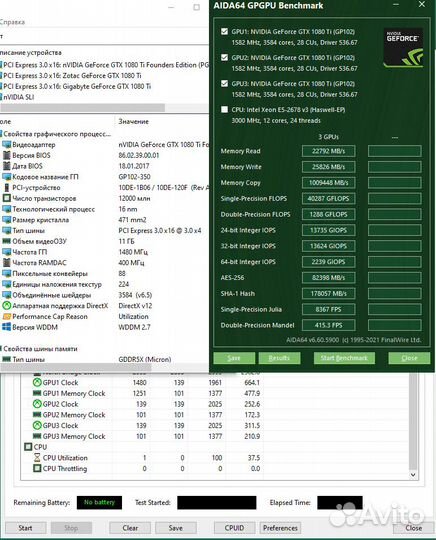Screen dimensions: 436x540
Task: Open the Справка menu
Action: click(12, 22)
